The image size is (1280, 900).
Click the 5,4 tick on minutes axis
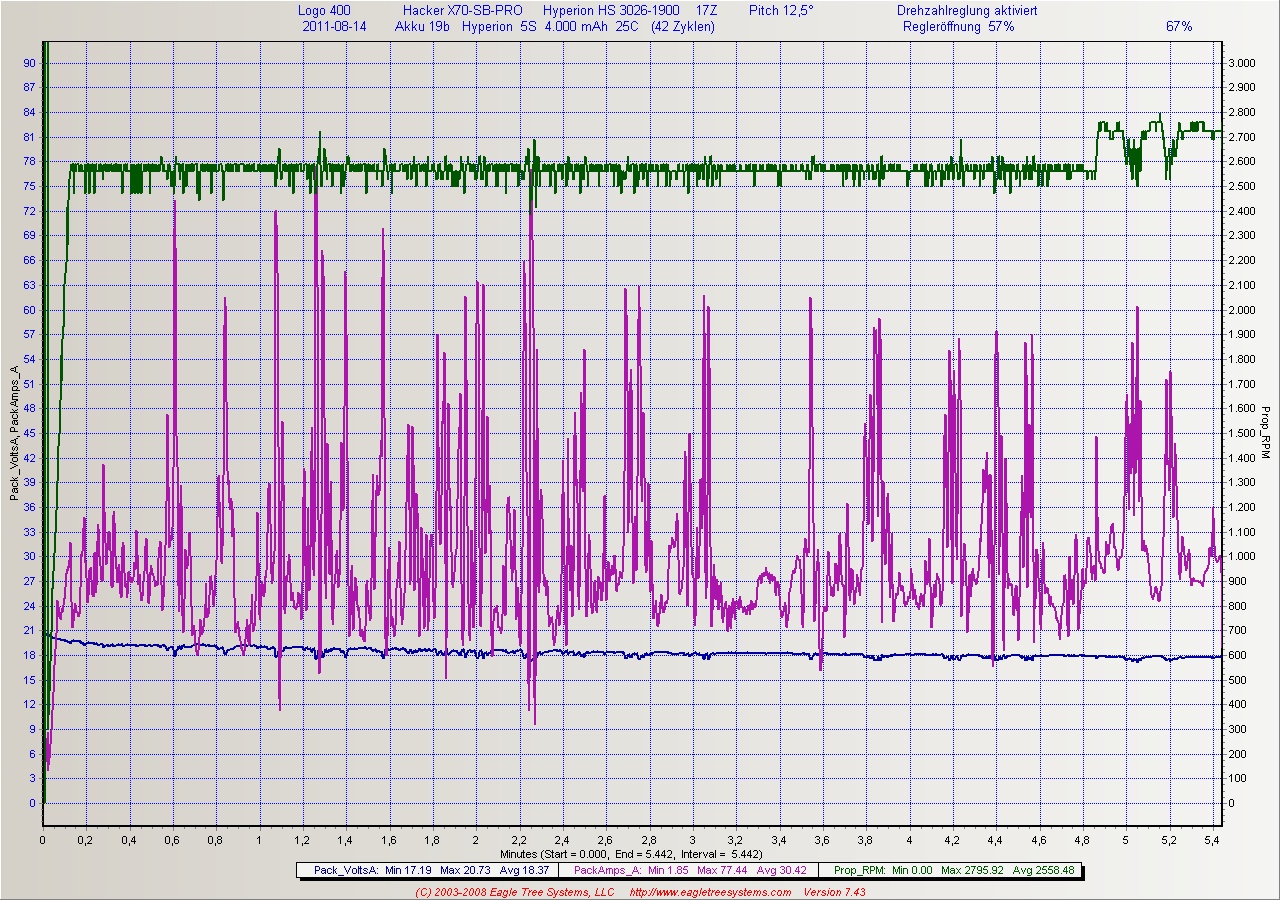pyautogui.click(x=1213, y=842)
